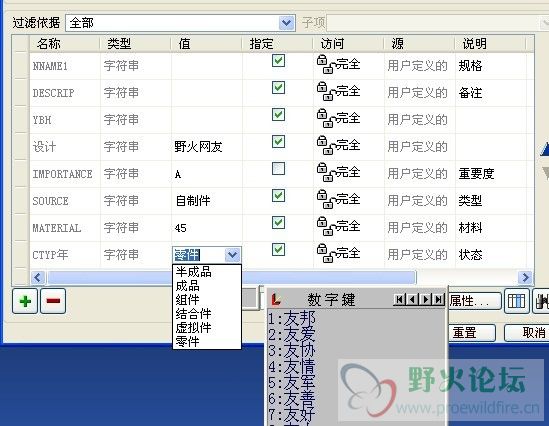The width and height of the screenshot is (549, 426).
Task: Jump to the last IME candidate page
Action: [439, 299]
